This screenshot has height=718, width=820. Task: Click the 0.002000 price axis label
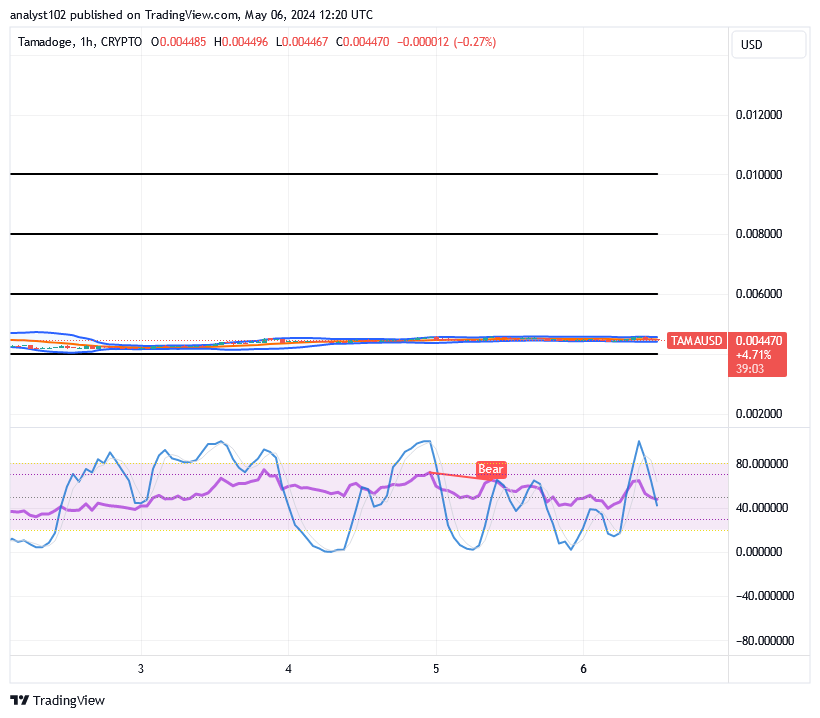click(x=759, y=414)
